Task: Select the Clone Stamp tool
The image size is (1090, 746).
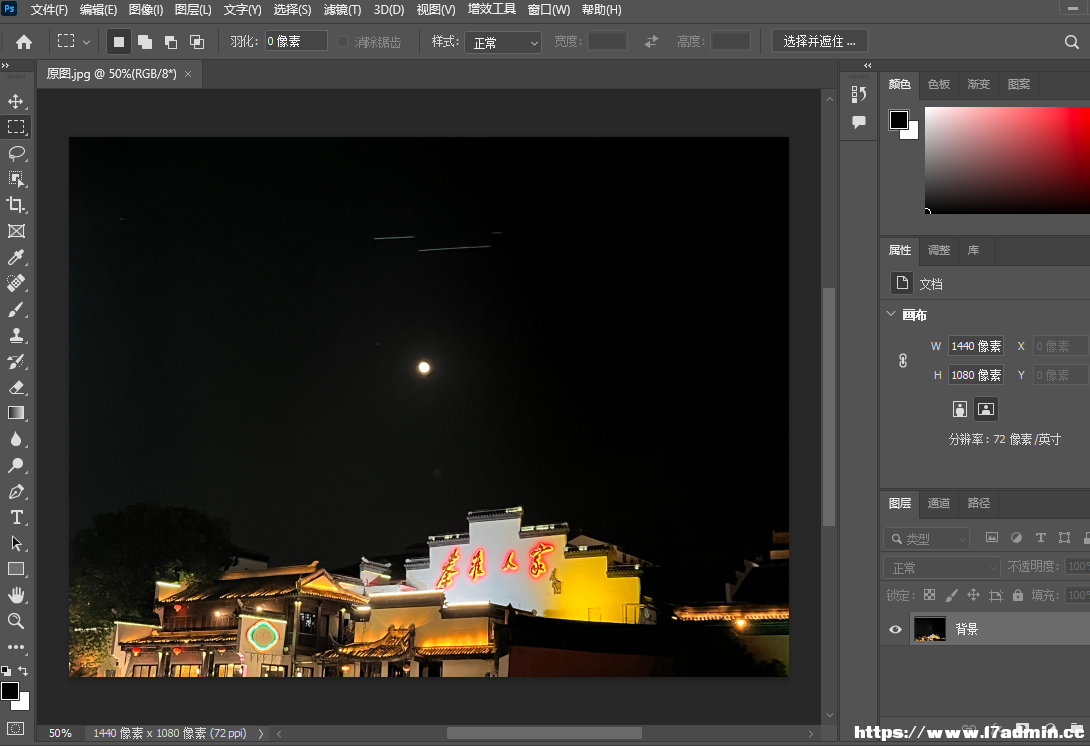Action: pos(16,335)
